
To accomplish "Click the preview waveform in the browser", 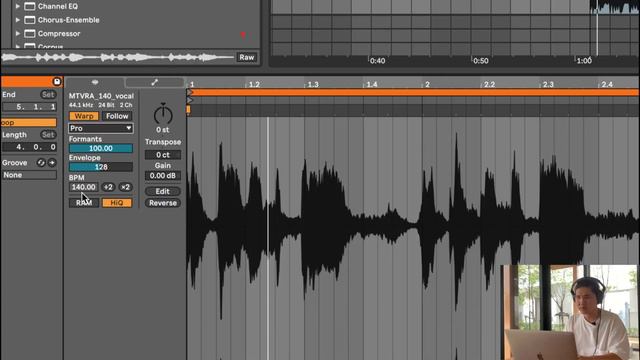I will coord(118,58).
